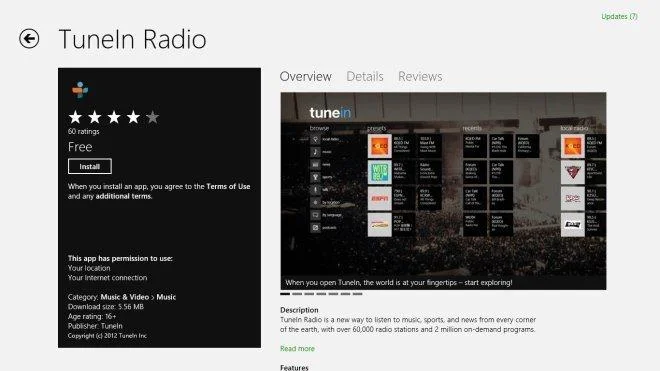
Task: Open the Terms of Use link
Action: (228, 186)
